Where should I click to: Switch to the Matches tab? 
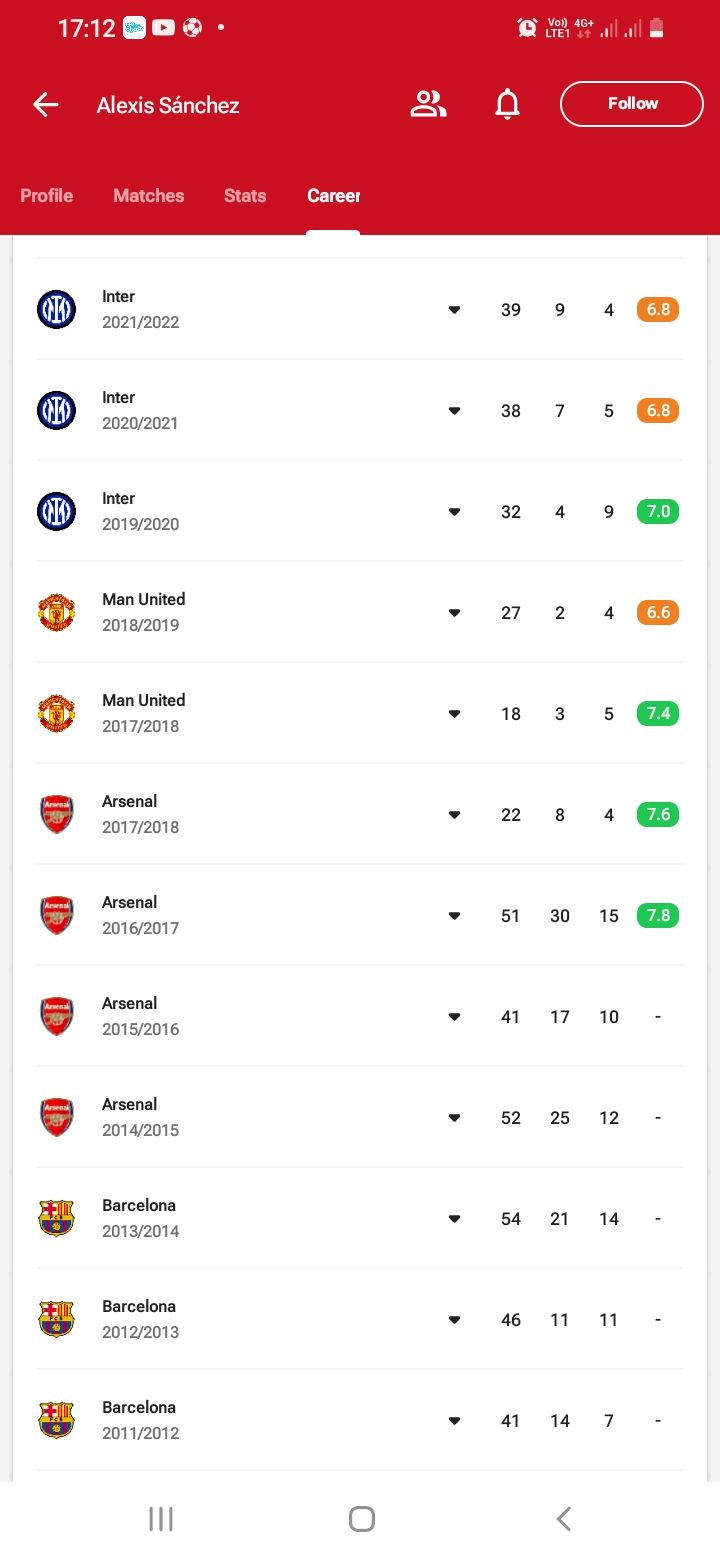tap(148, 196)
